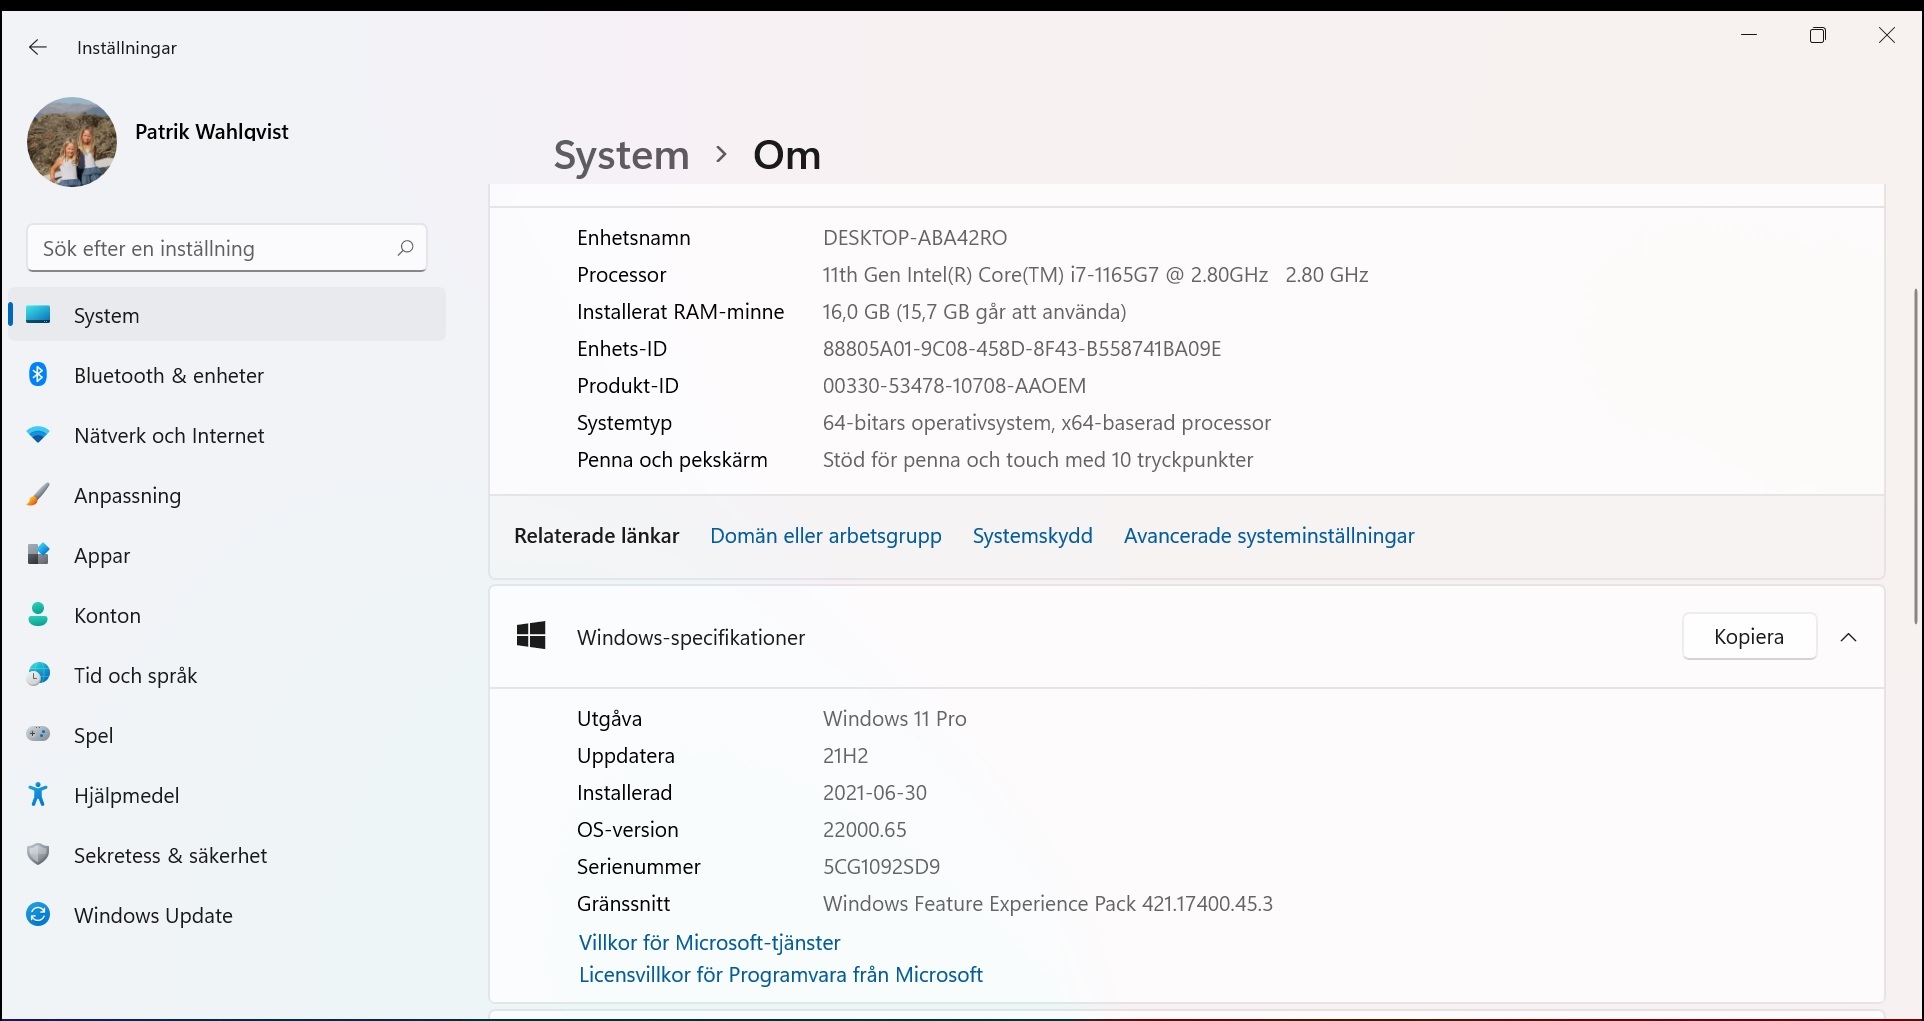The height and width of the screenshot is (1021, 1924).
Task: Click the Konton person icon
Action: 38,615
